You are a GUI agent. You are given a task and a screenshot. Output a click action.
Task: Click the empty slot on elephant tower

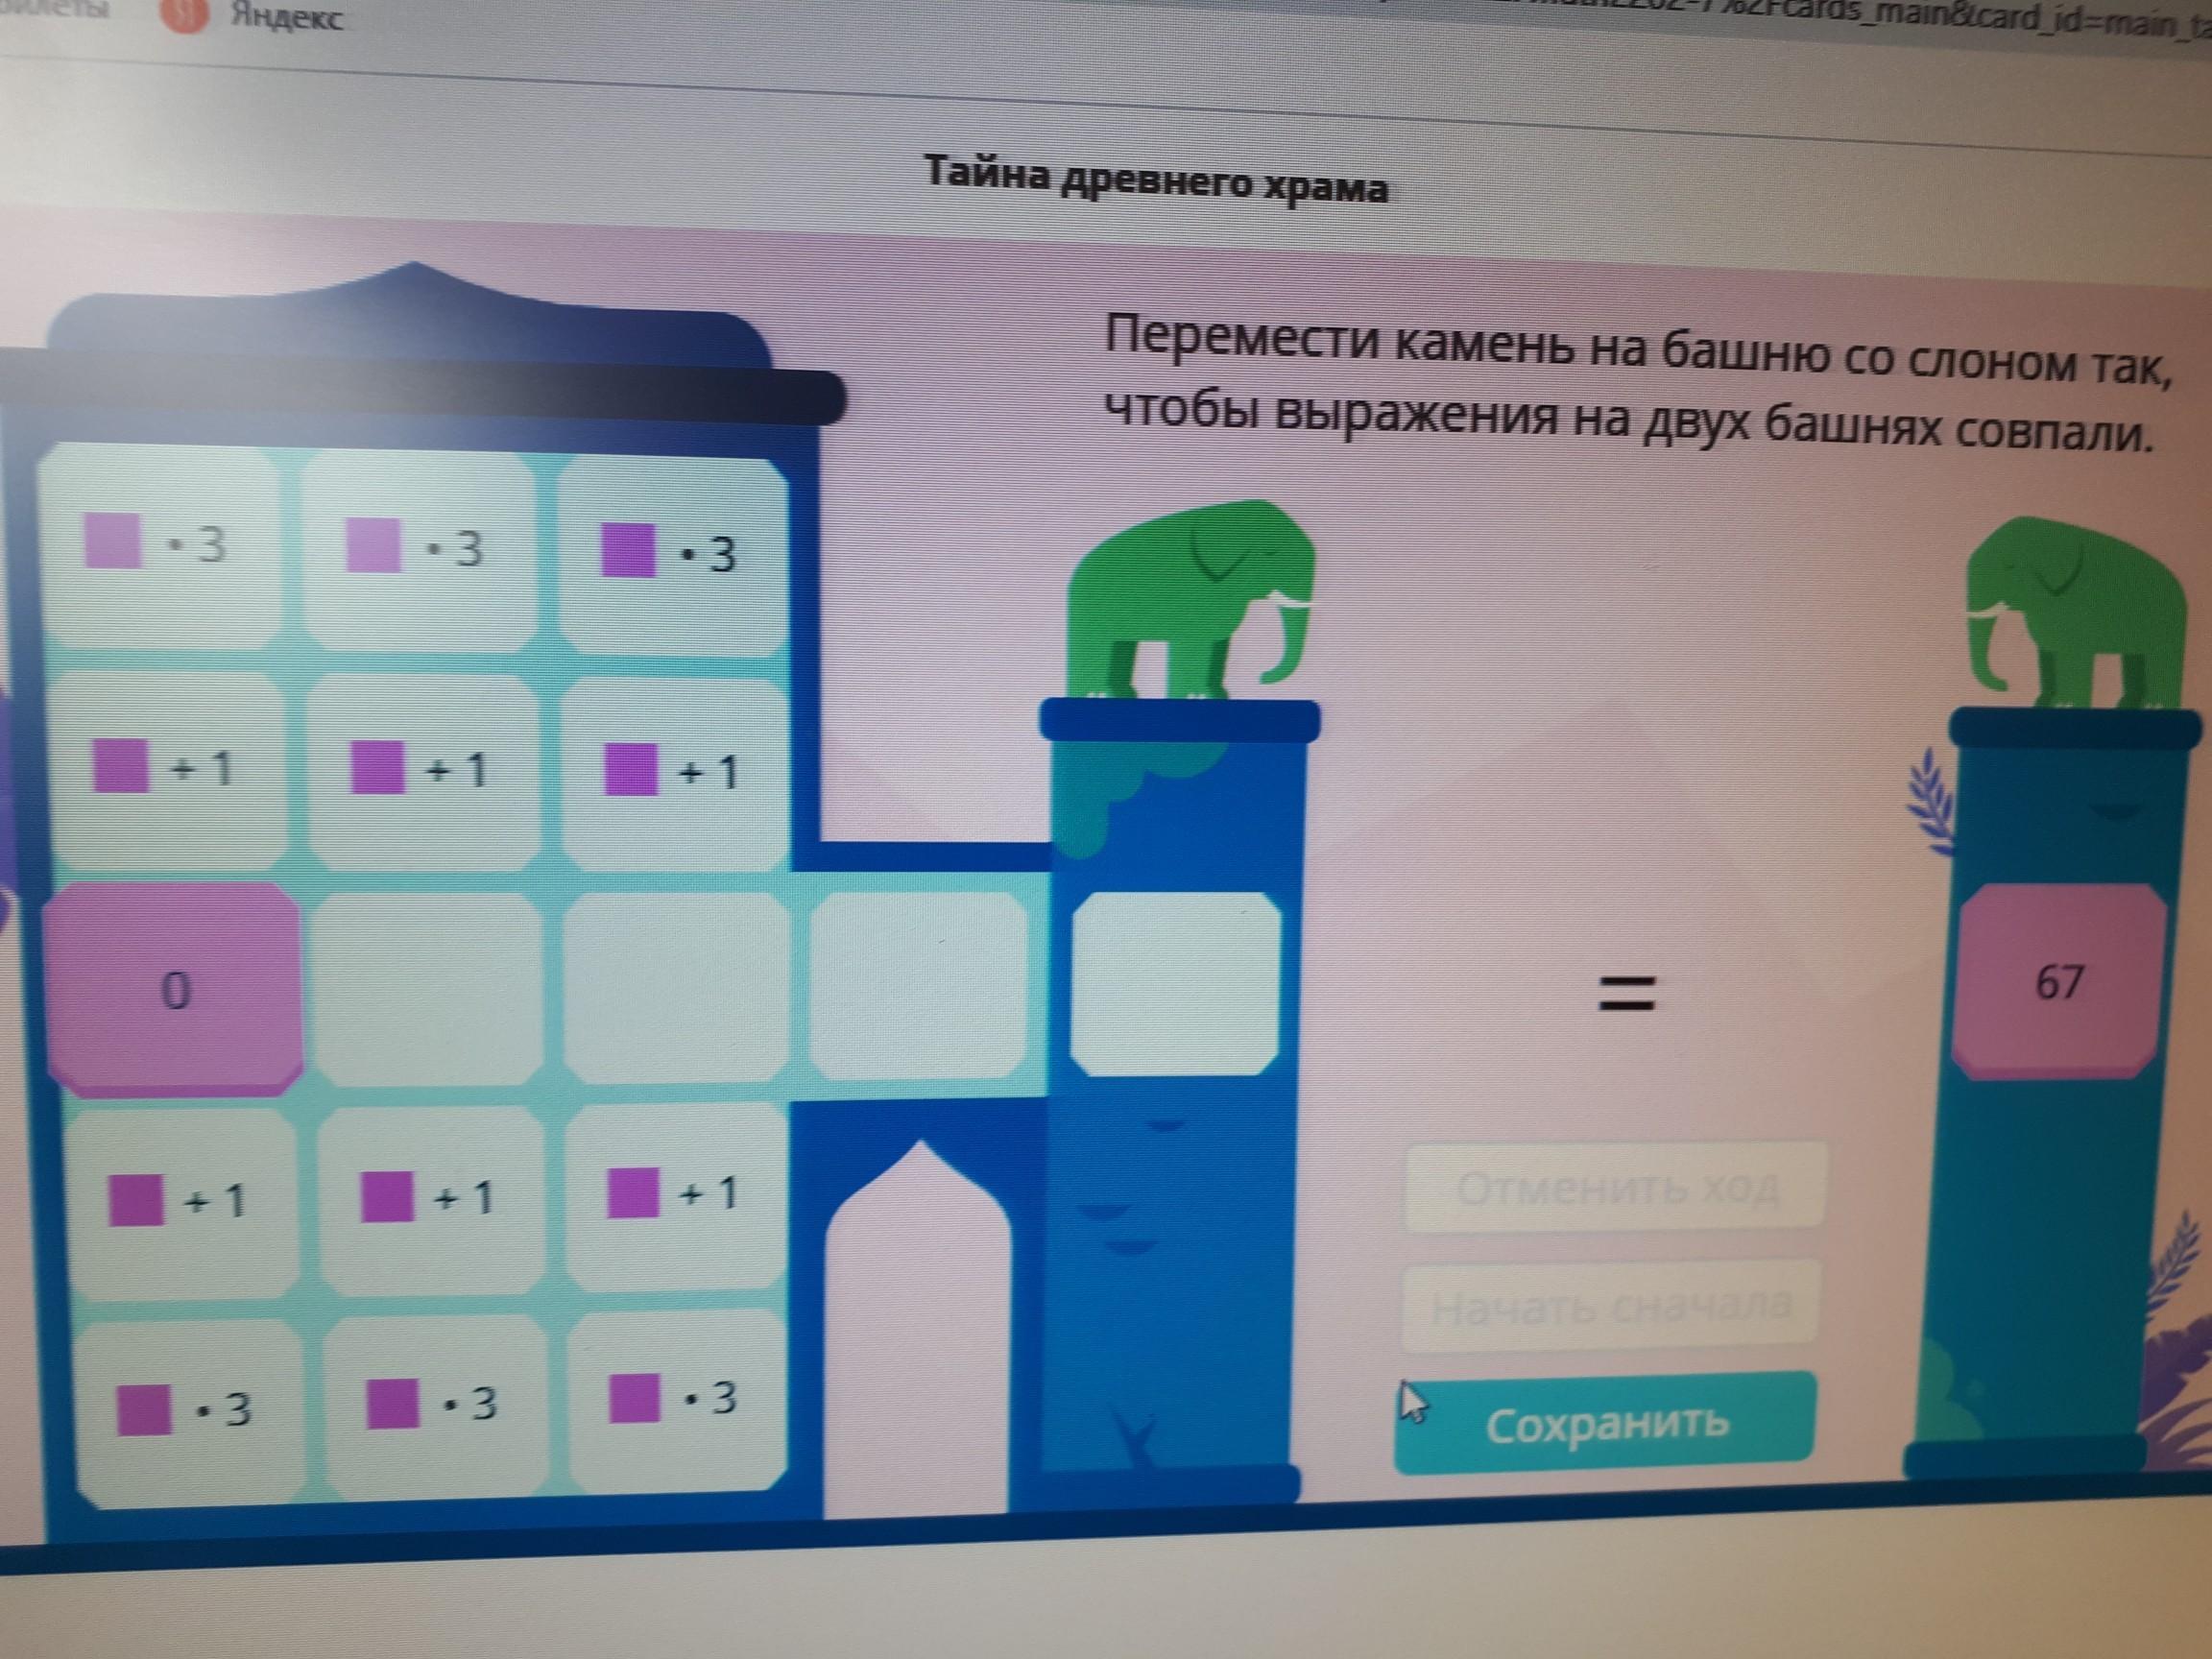pos(1176,984)
